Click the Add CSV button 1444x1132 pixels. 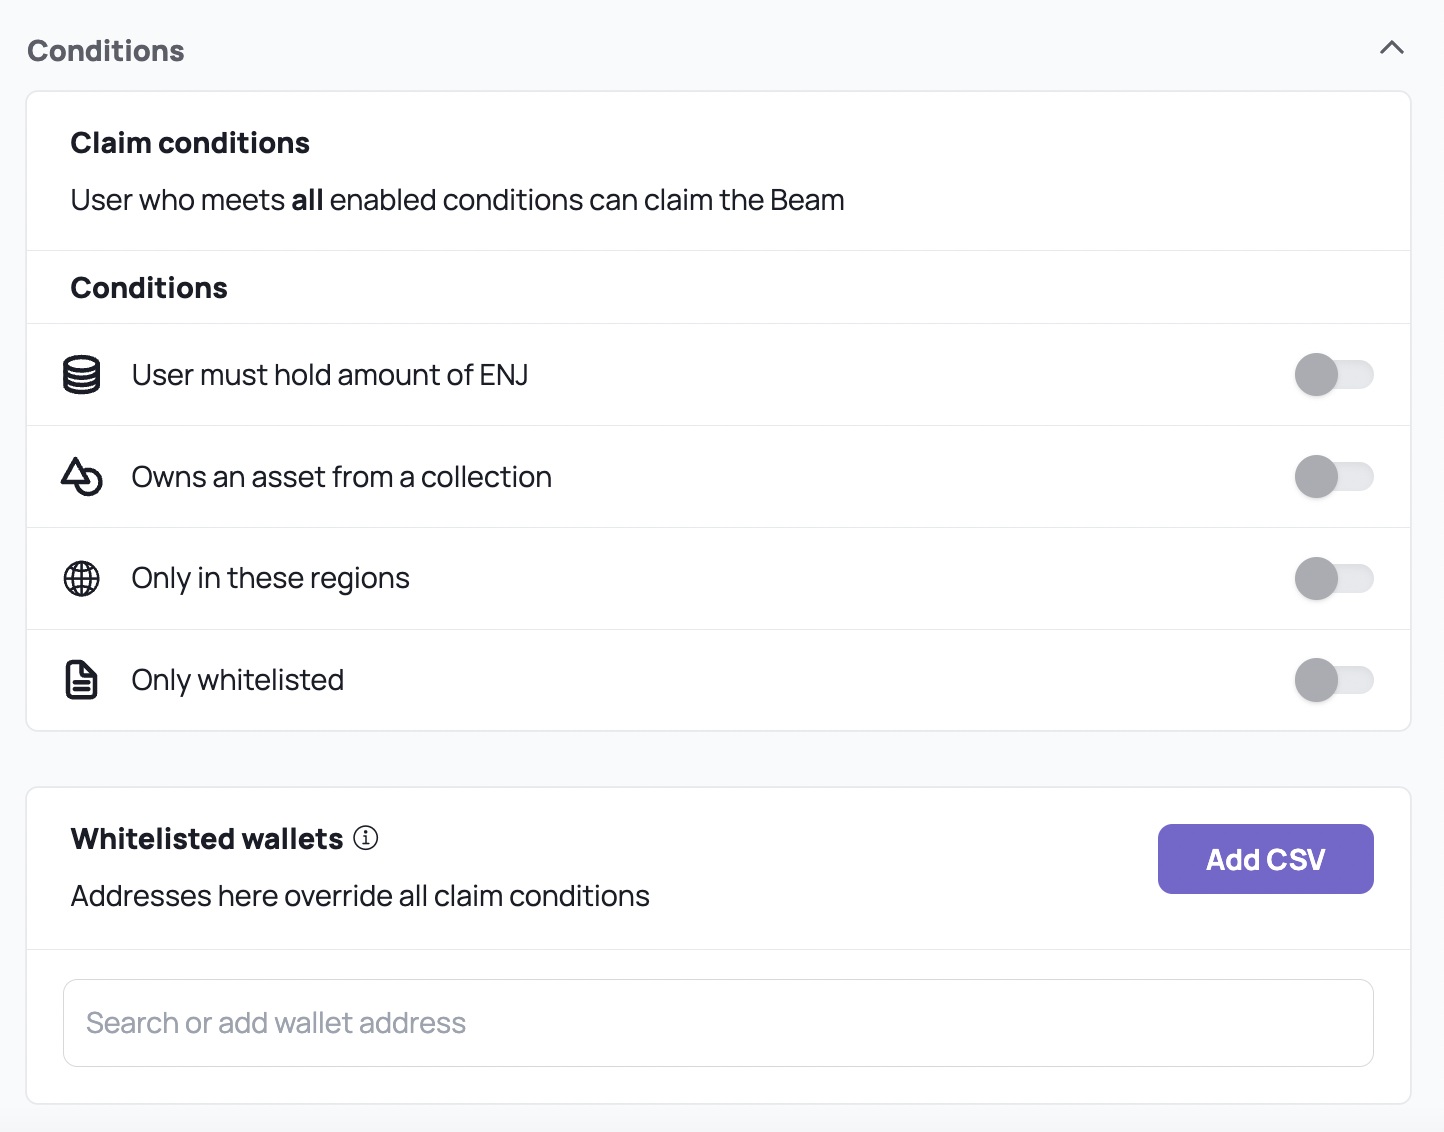pyautogui.click(x=1266, y=859)
